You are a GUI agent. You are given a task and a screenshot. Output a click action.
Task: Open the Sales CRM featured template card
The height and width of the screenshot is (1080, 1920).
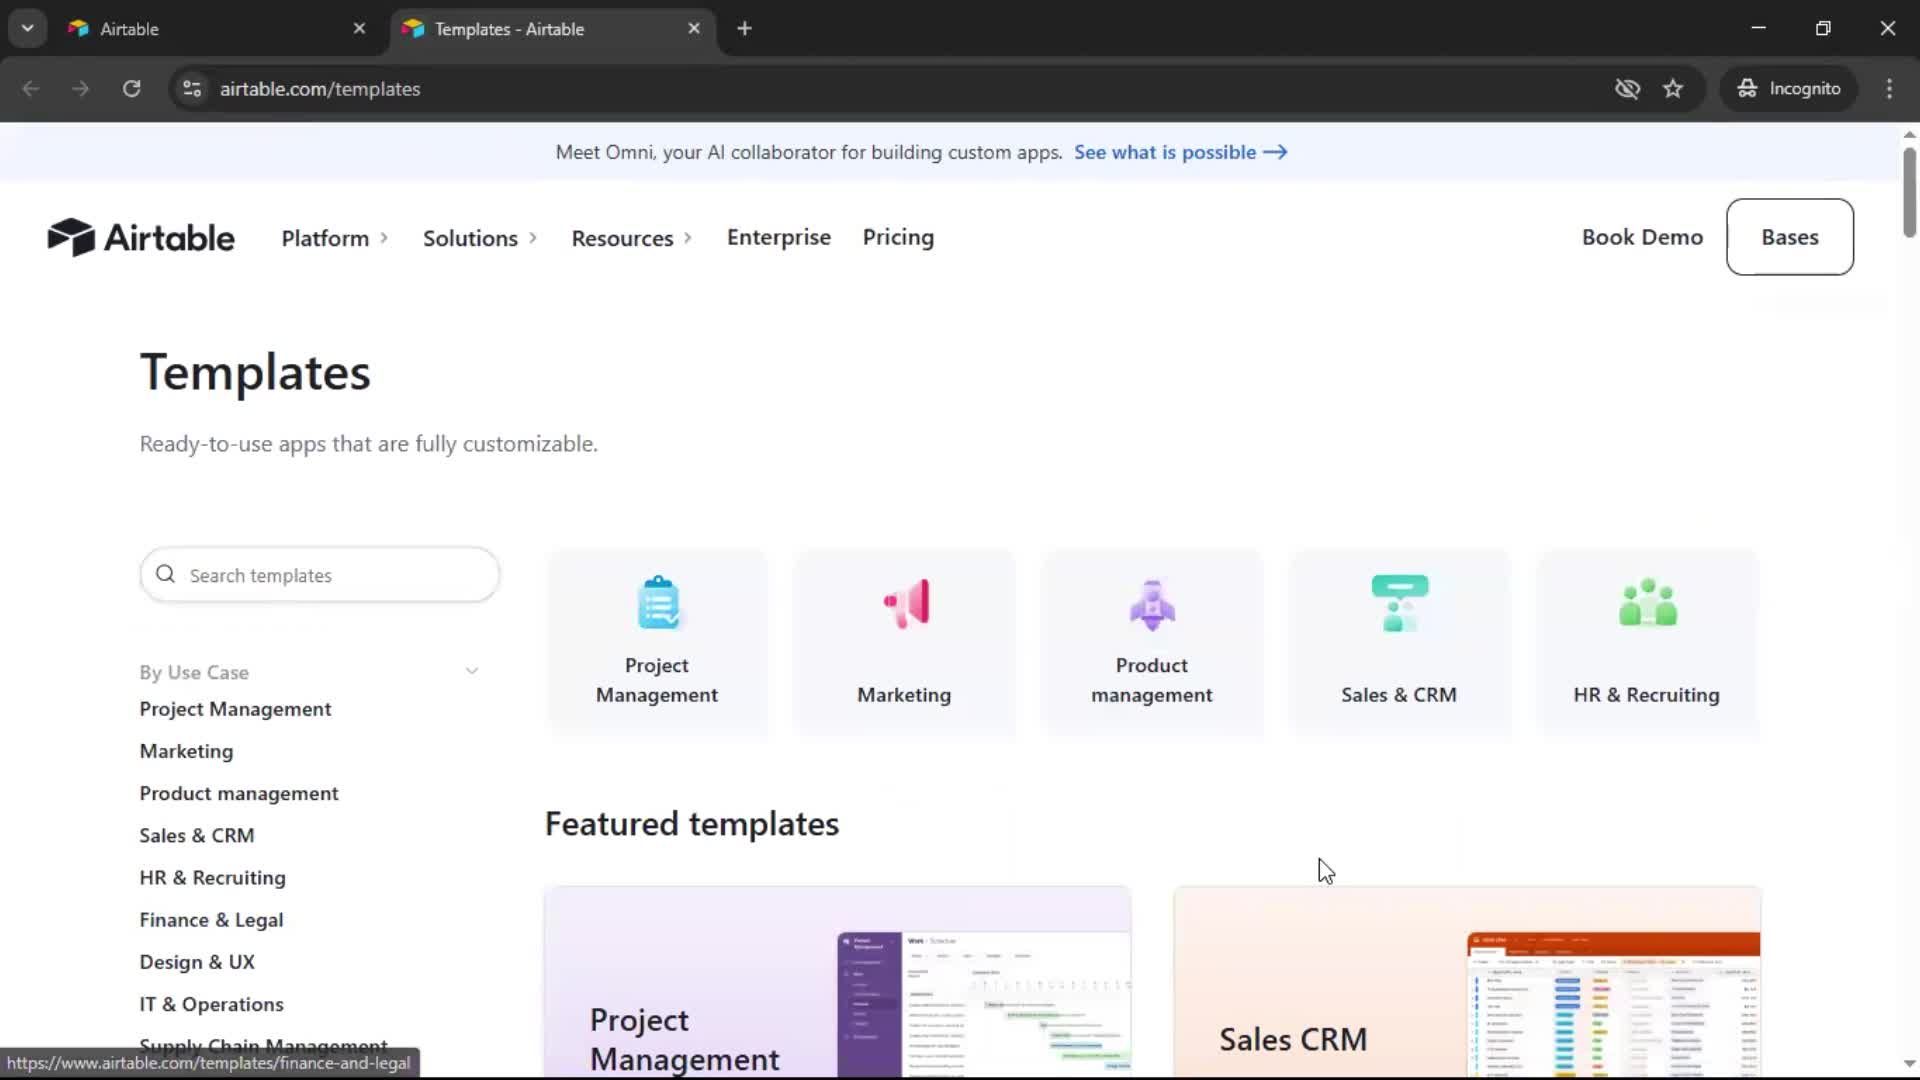click(1467, 982)
